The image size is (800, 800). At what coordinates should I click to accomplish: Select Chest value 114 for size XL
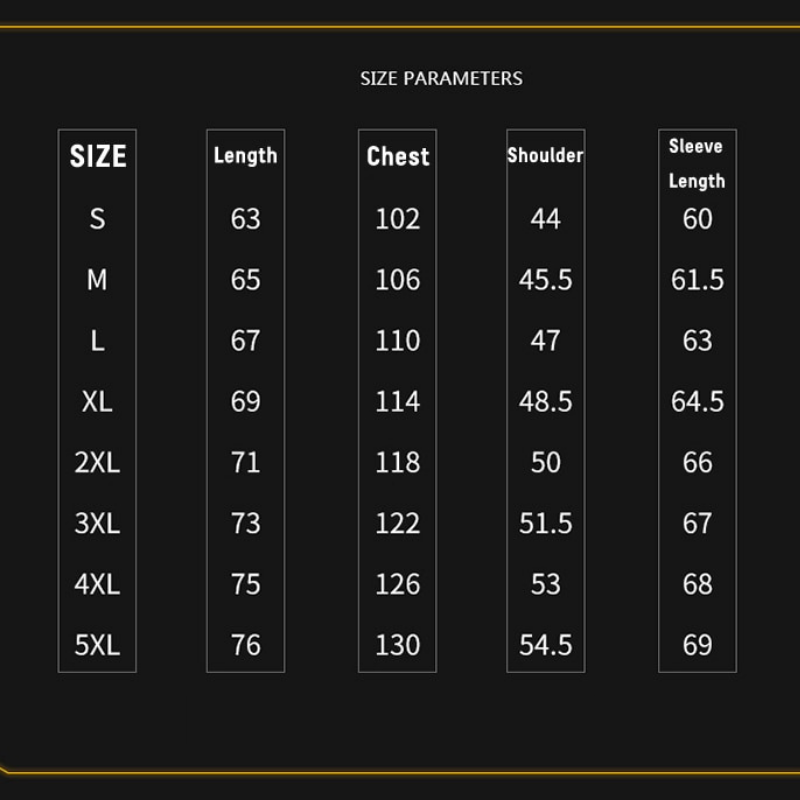pyautogui.click(x=397, y=402)
